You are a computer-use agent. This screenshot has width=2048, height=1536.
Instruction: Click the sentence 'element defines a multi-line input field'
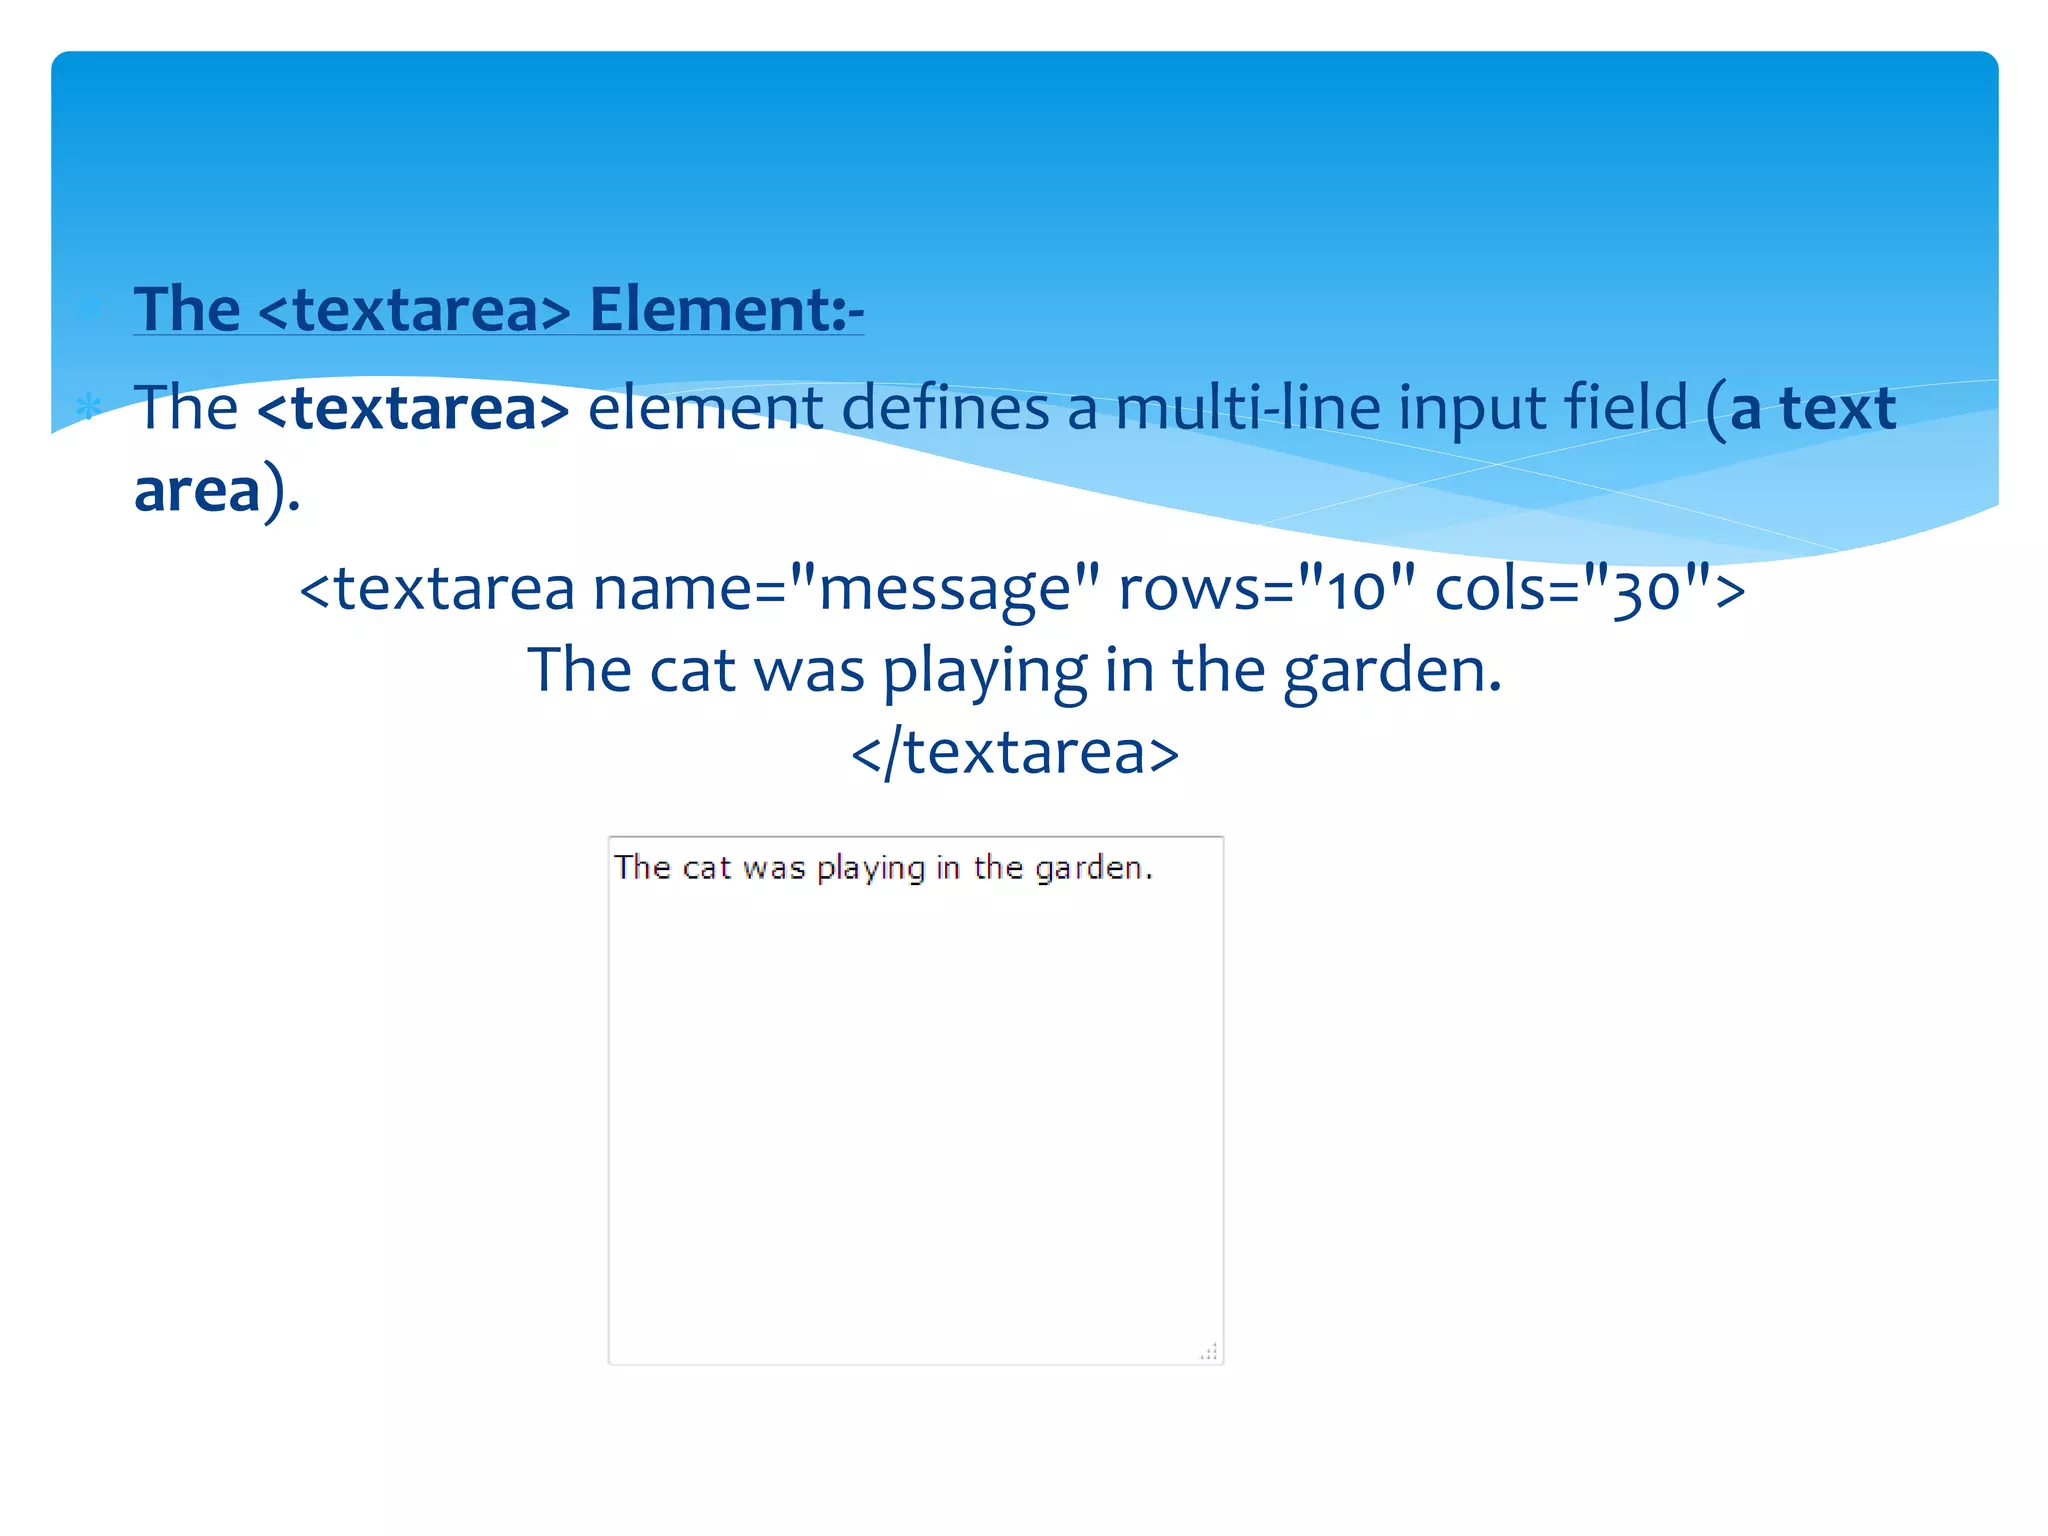tap(1138, 408)
